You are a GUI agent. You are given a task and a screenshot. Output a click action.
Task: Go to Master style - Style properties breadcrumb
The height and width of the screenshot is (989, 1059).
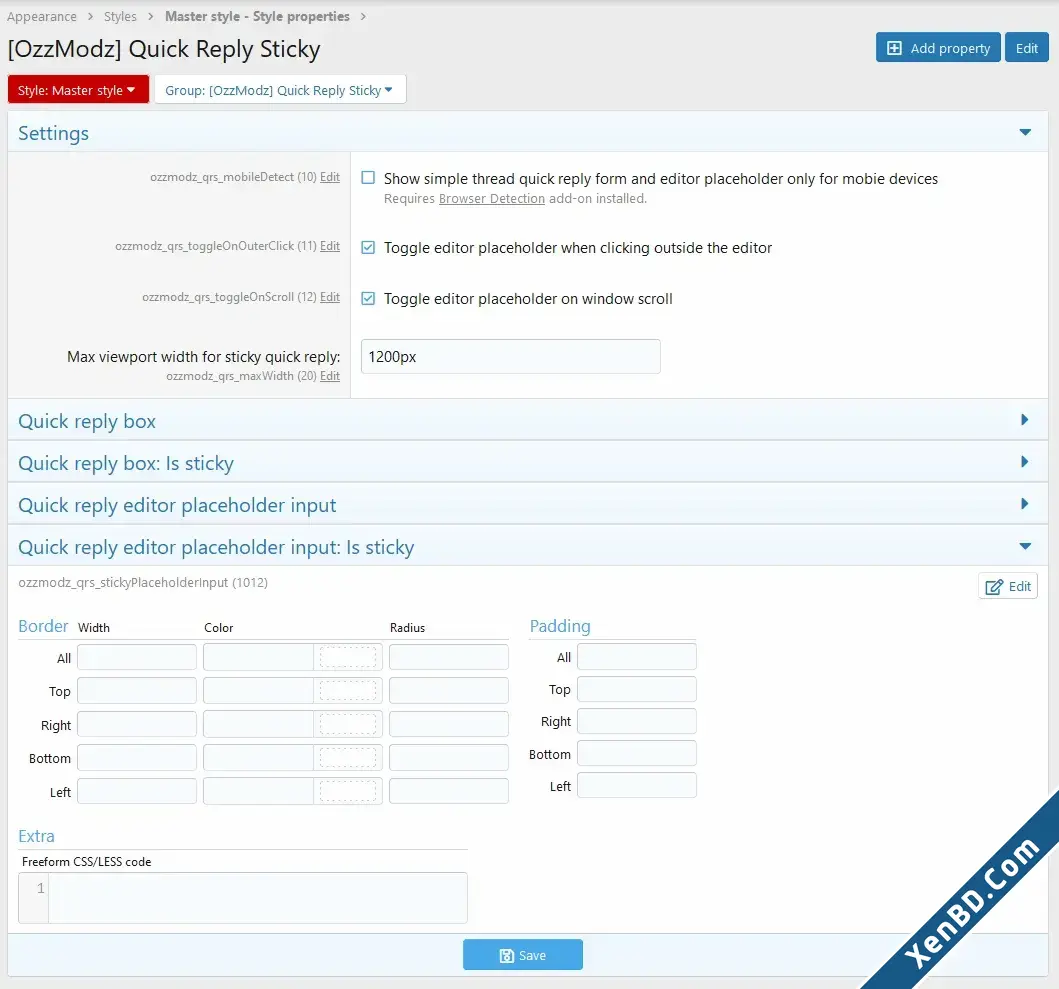pos(257,16)
